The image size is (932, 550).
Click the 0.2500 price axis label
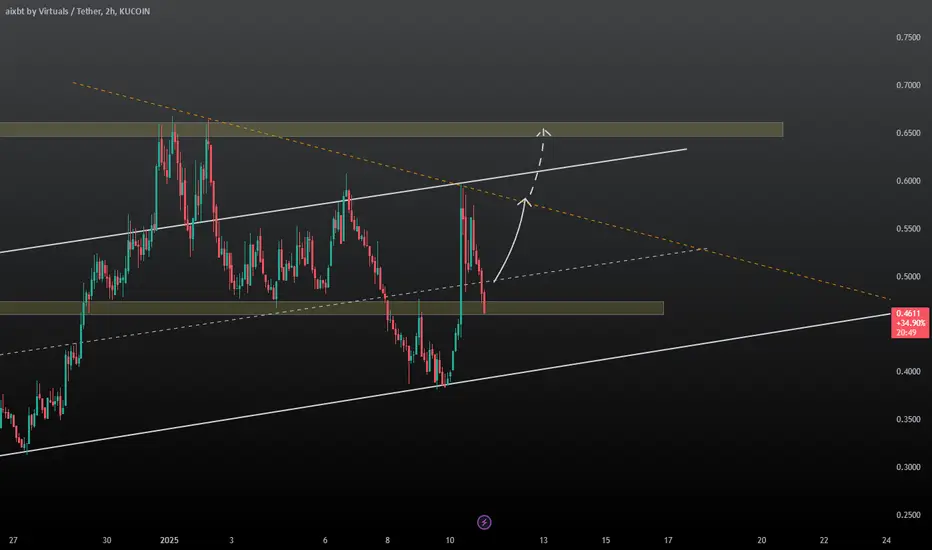tap(908, 515)
